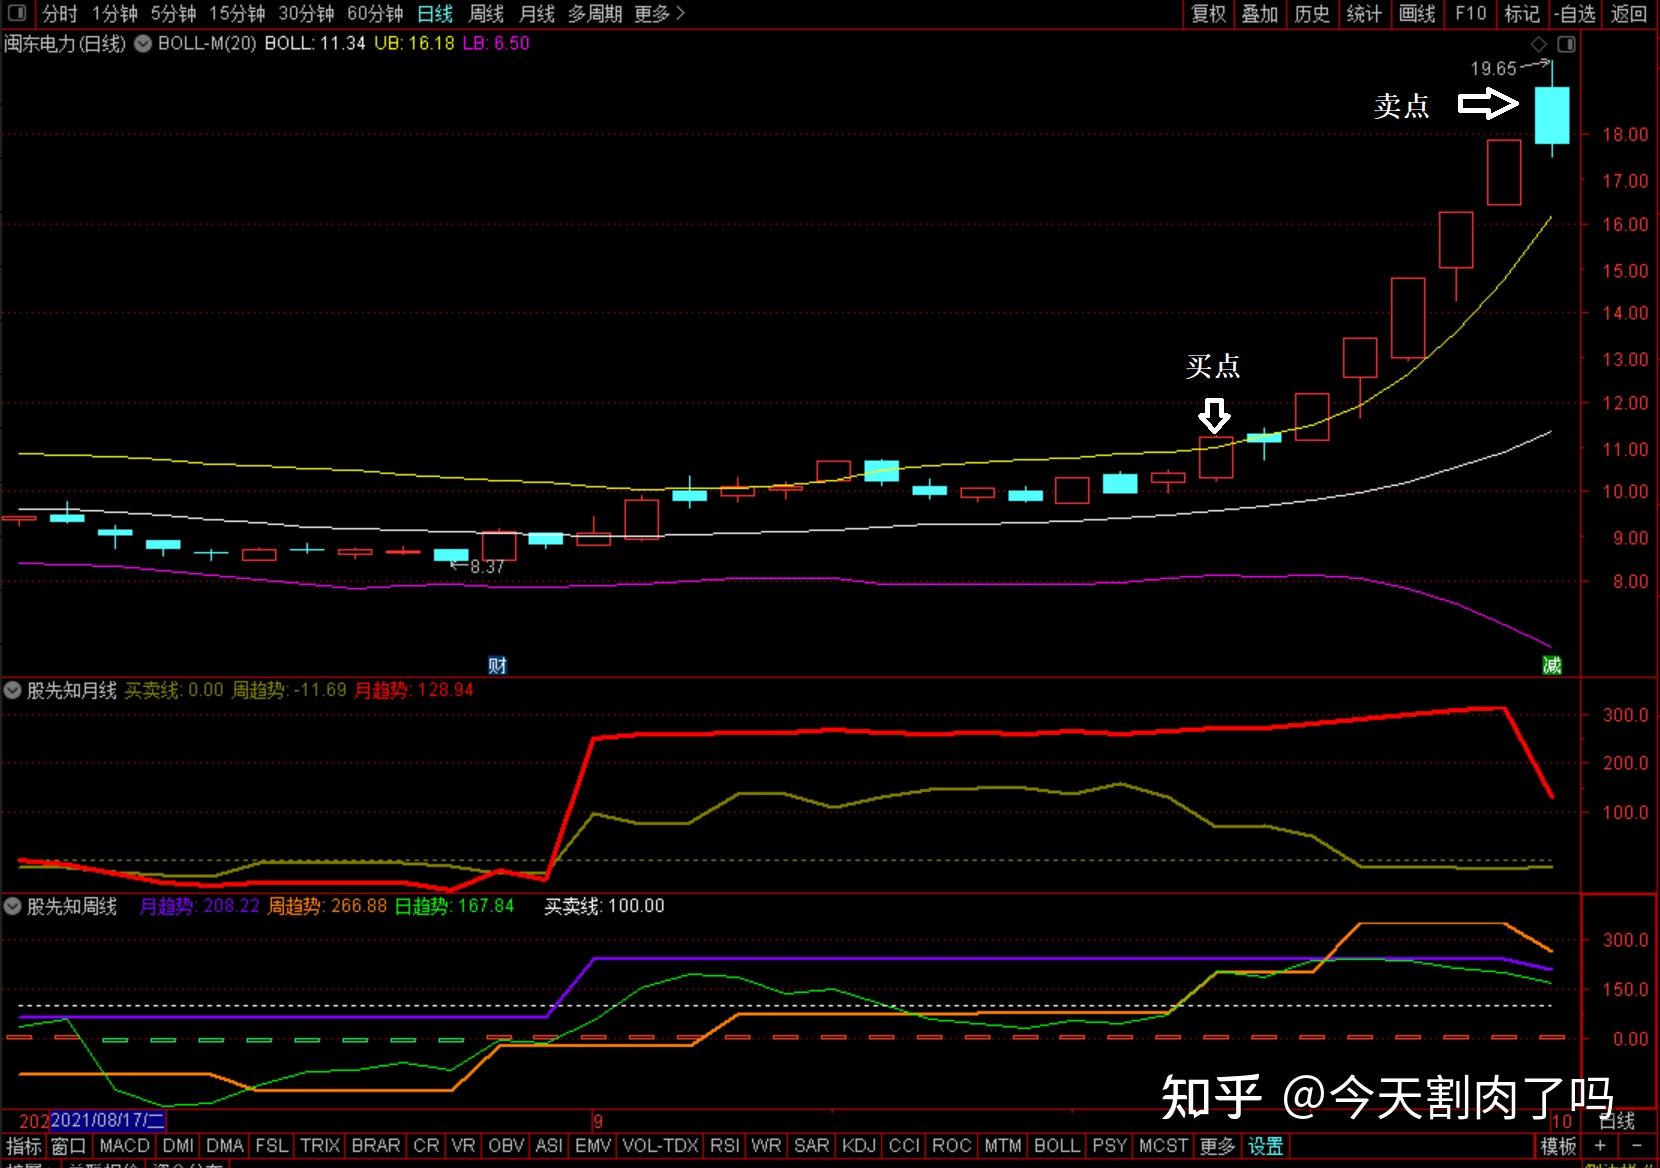Open the 股先知周线 indicator dropdown
The width and height of the screenshot is (1660, 1168).
13,906
